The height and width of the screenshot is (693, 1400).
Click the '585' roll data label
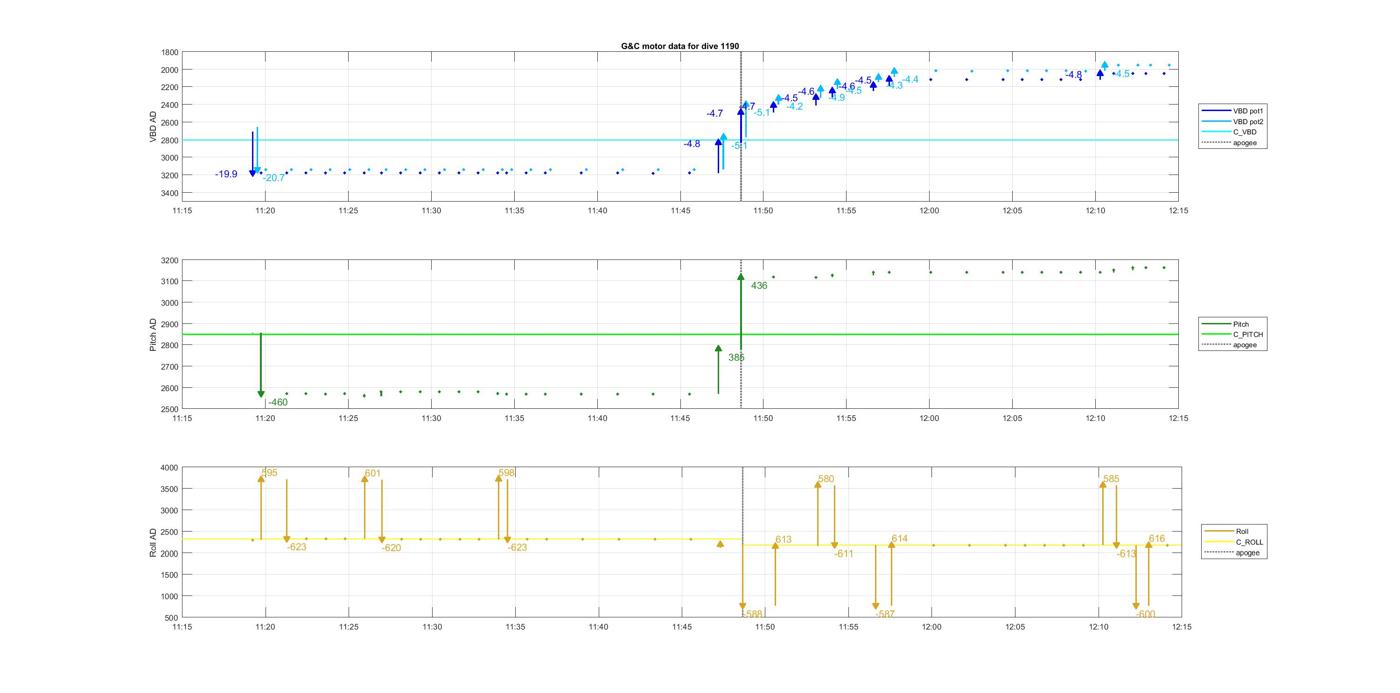pos(1111,479)
